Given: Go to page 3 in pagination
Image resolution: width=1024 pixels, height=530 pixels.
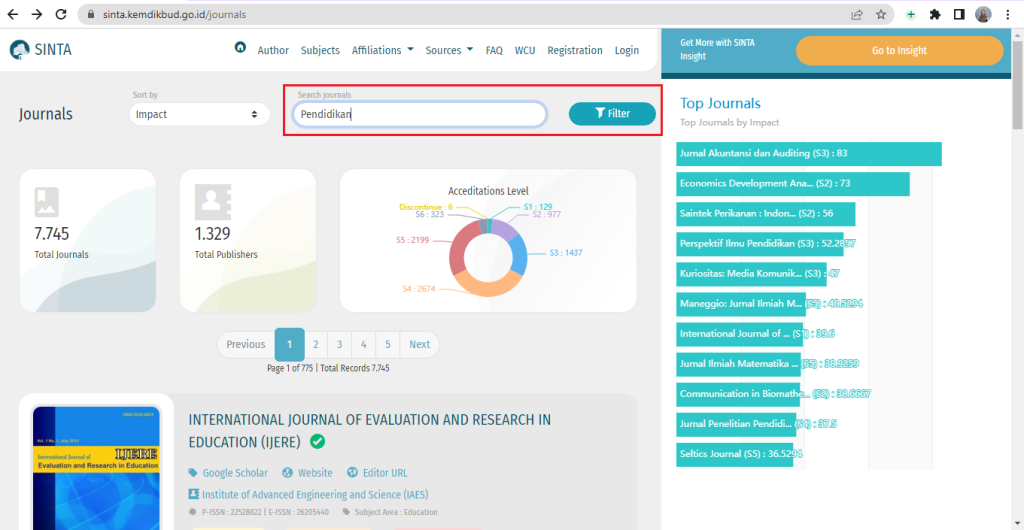Looking at the screenshot, I should coord(340,345).
